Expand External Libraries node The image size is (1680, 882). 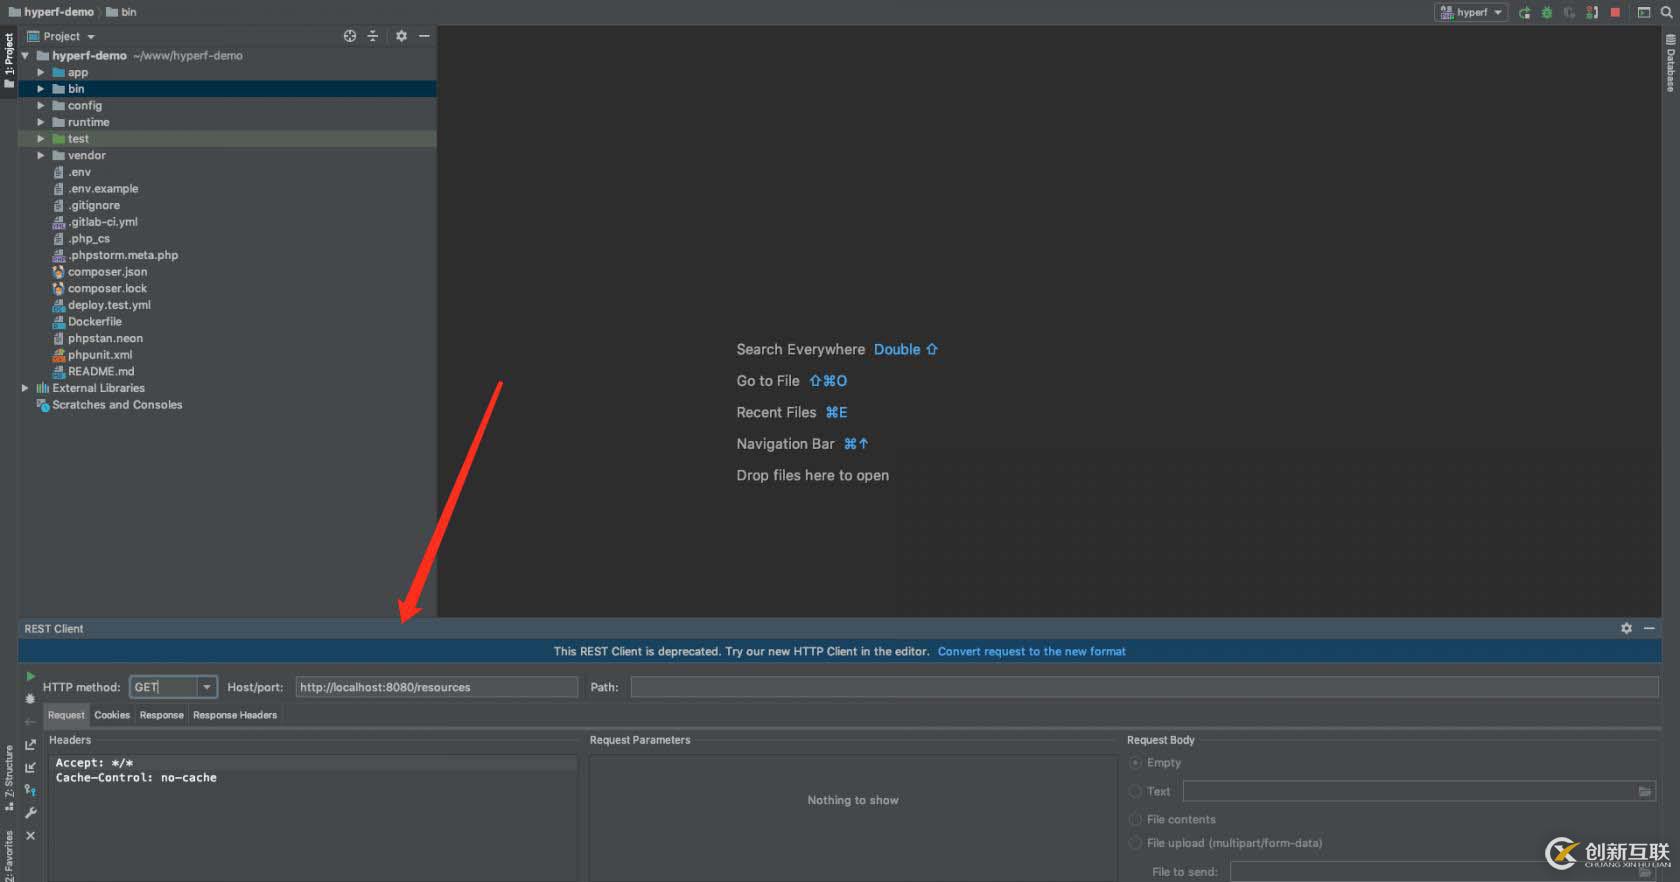click(25, 388)
